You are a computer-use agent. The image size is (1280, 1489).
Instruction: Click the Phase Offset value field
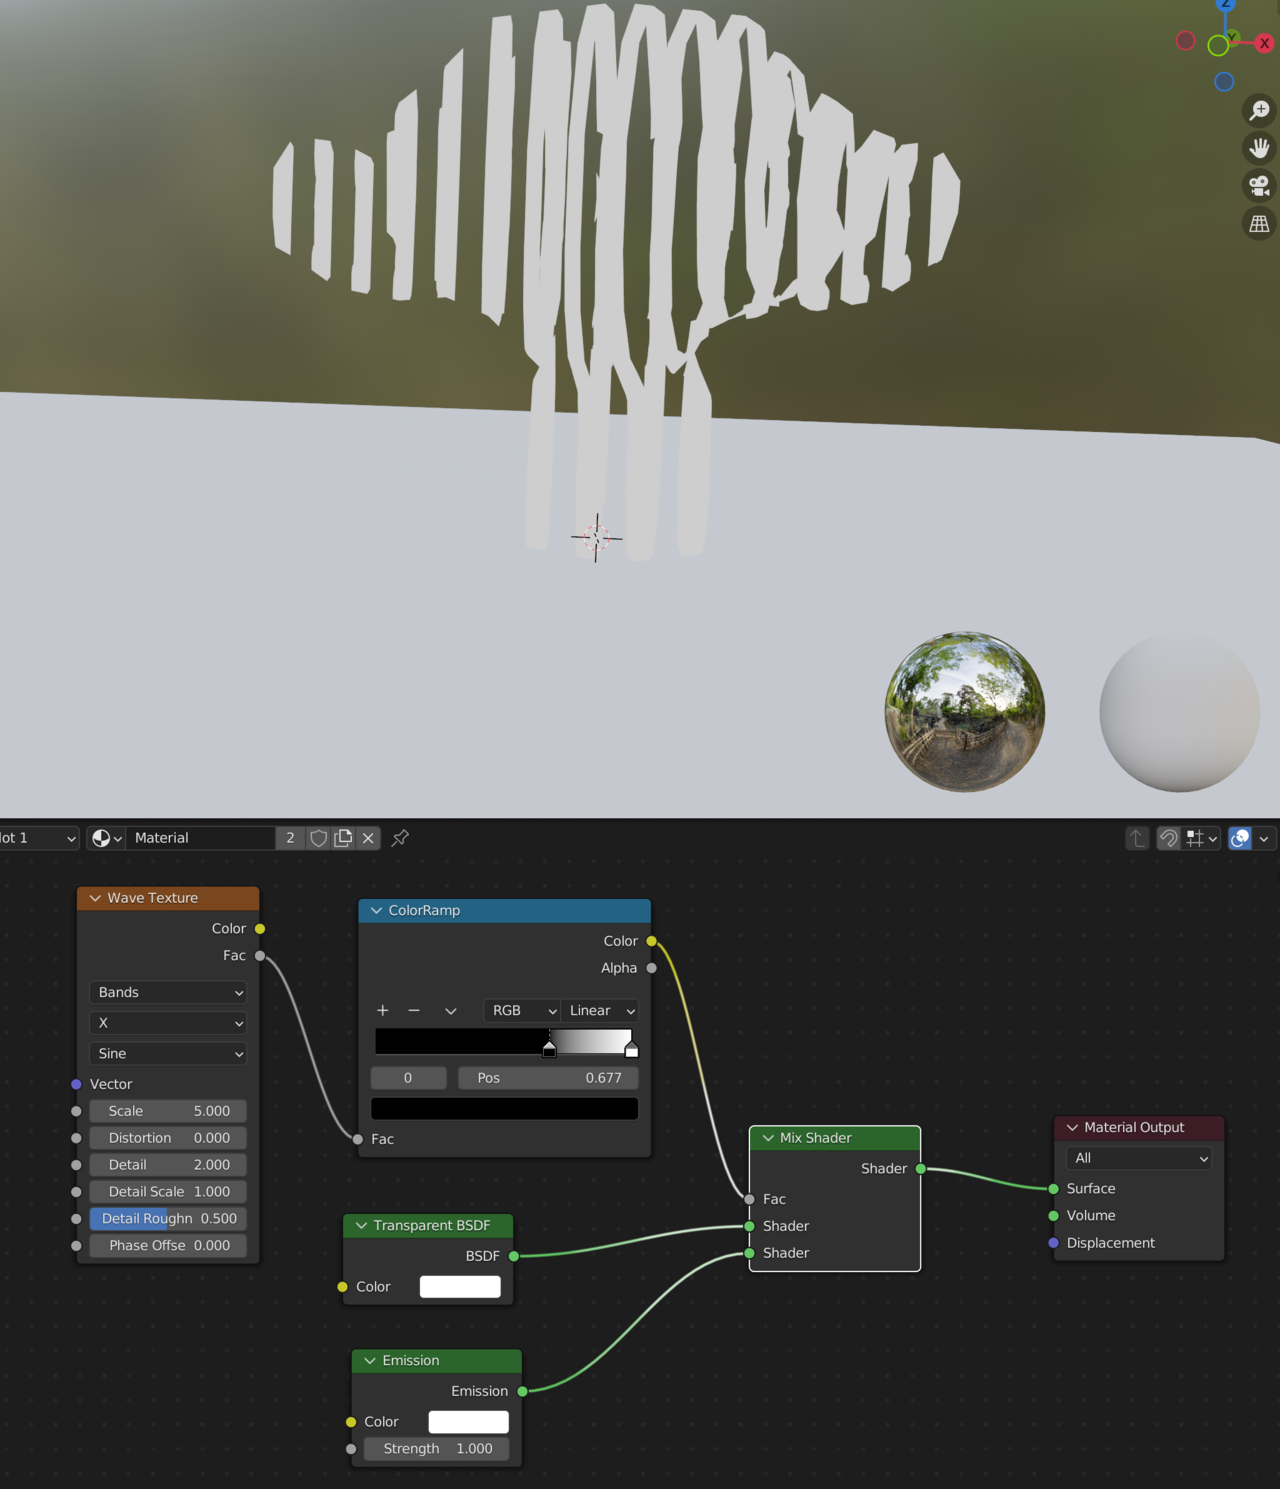(x=168, y=1246)
